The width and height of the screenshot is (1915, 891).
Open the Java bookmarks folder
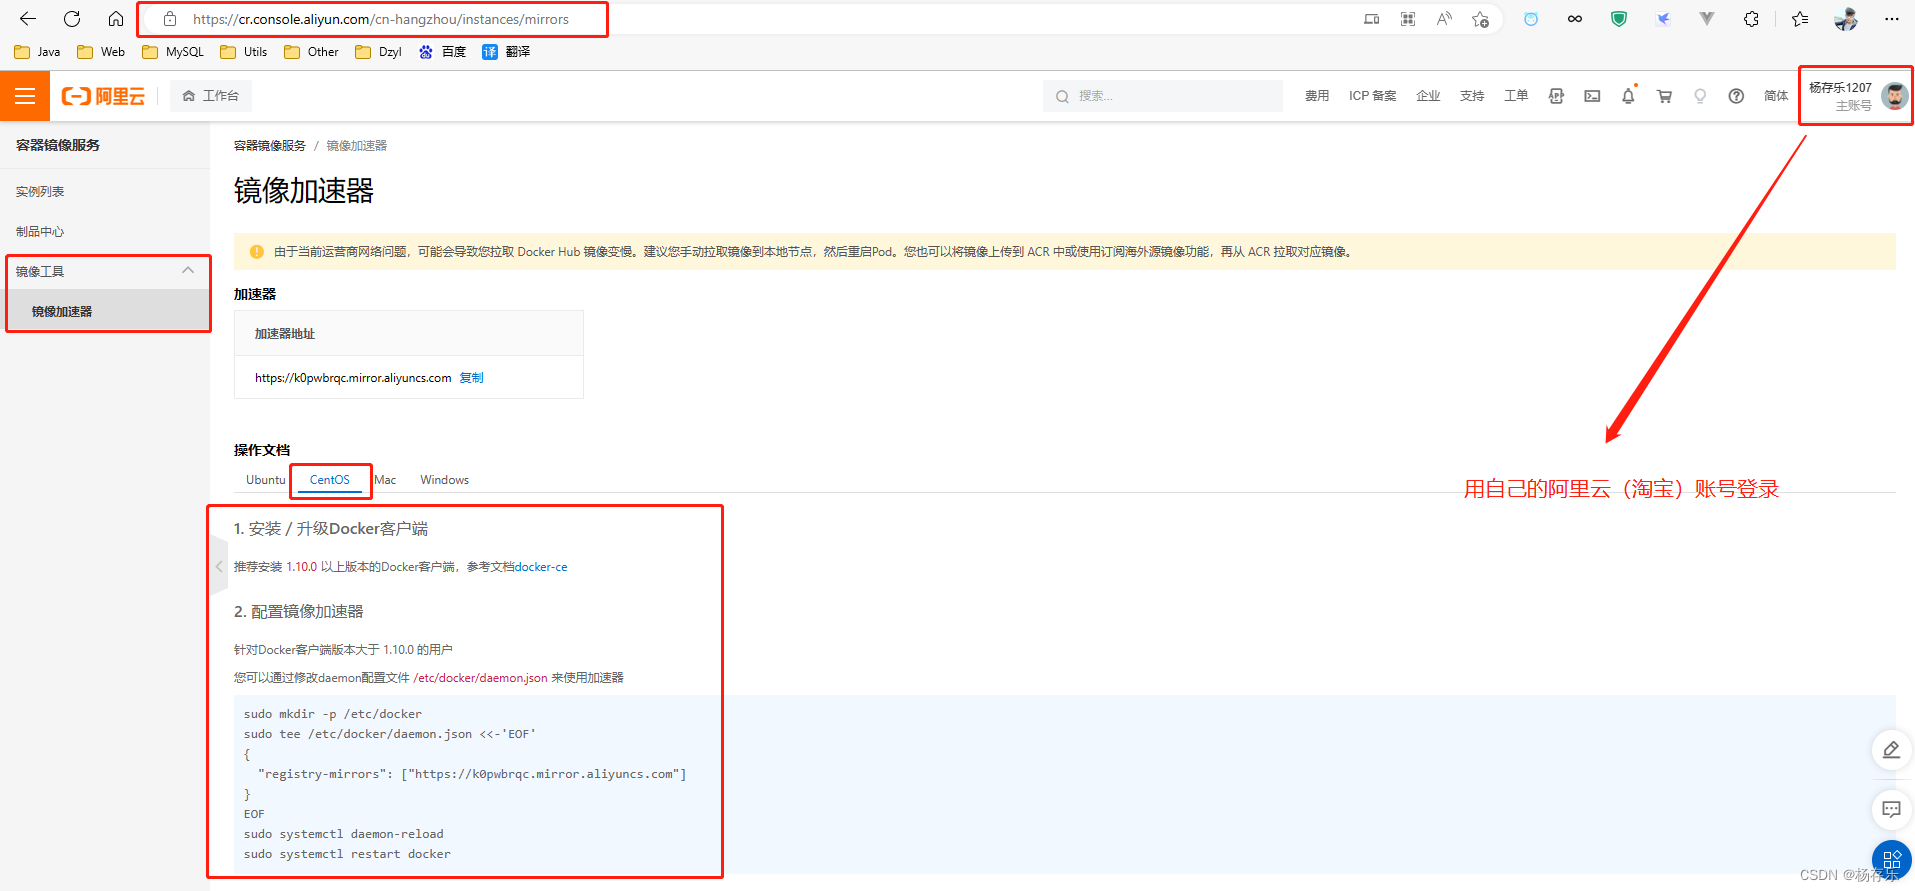(37, 52)
